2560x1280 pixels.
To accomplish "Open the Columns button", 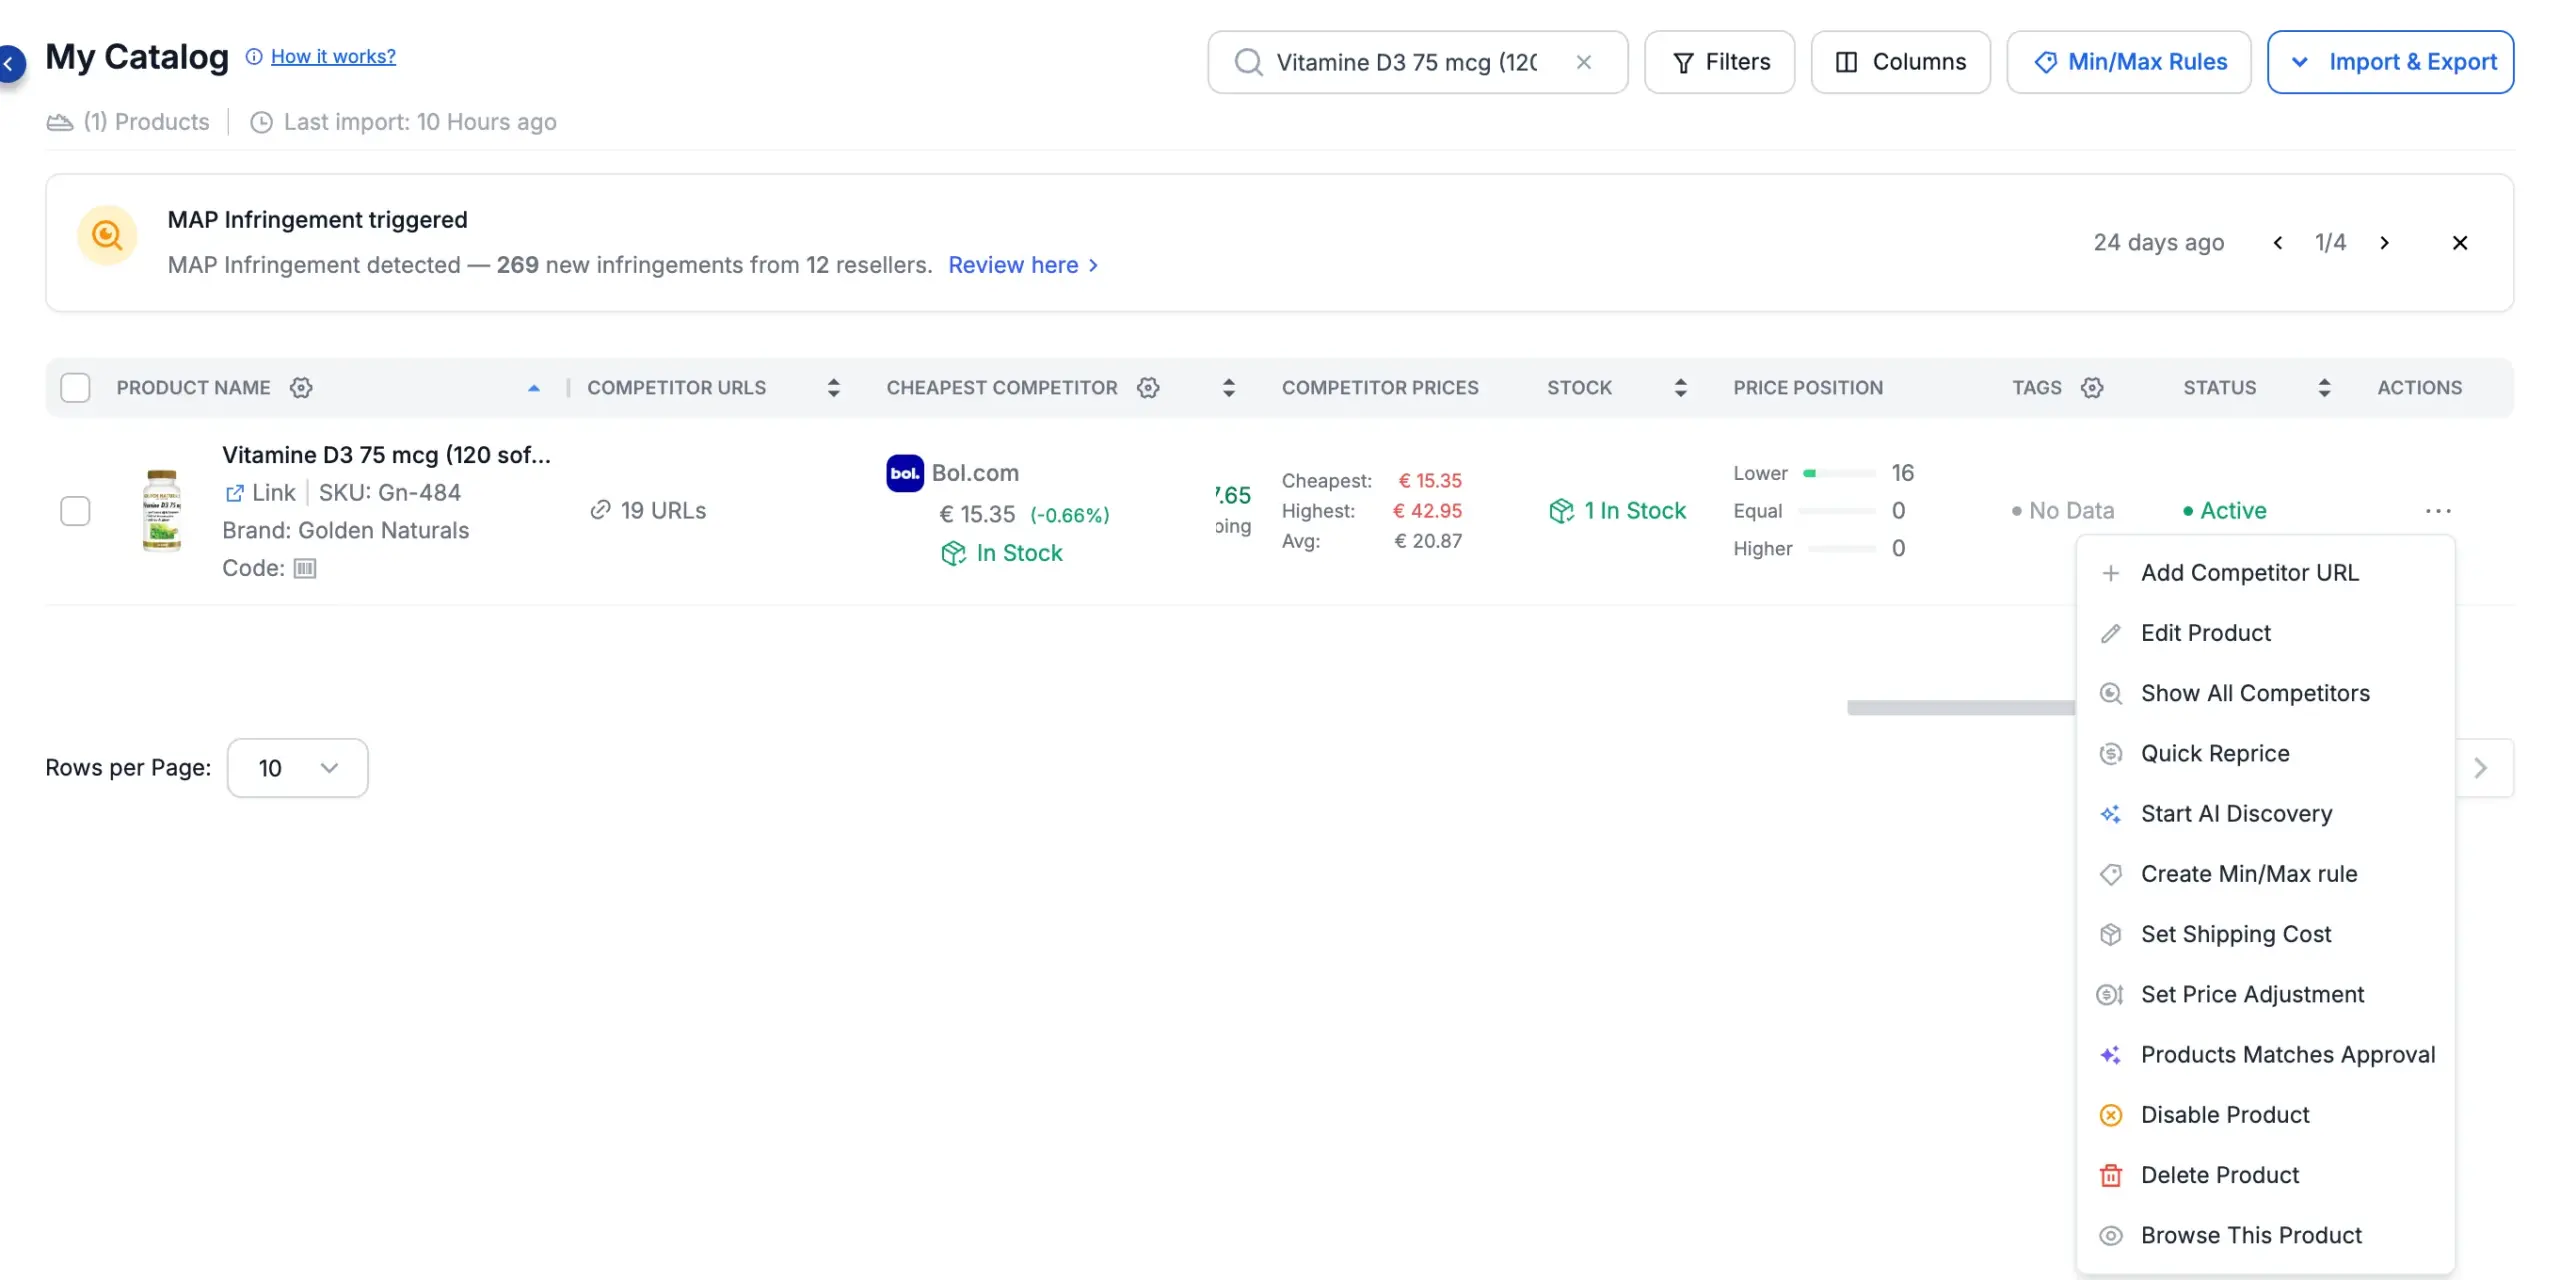I will pos(1900,62).
